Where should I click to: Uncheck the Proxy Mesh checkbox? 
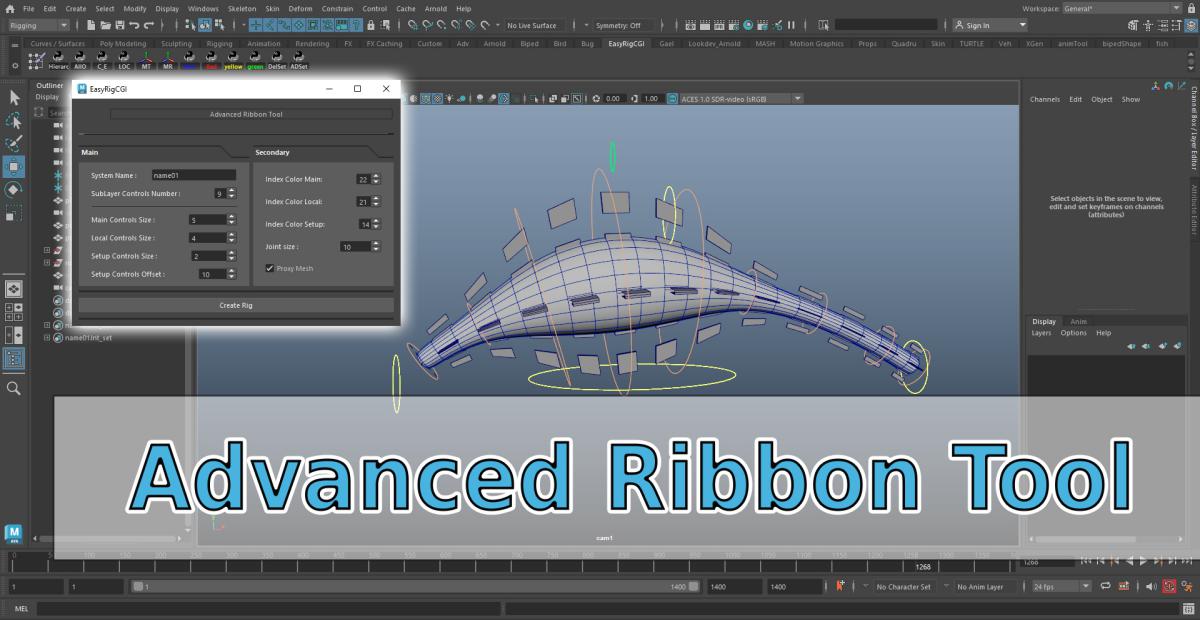pyautogui.click(x=270, y=268)
